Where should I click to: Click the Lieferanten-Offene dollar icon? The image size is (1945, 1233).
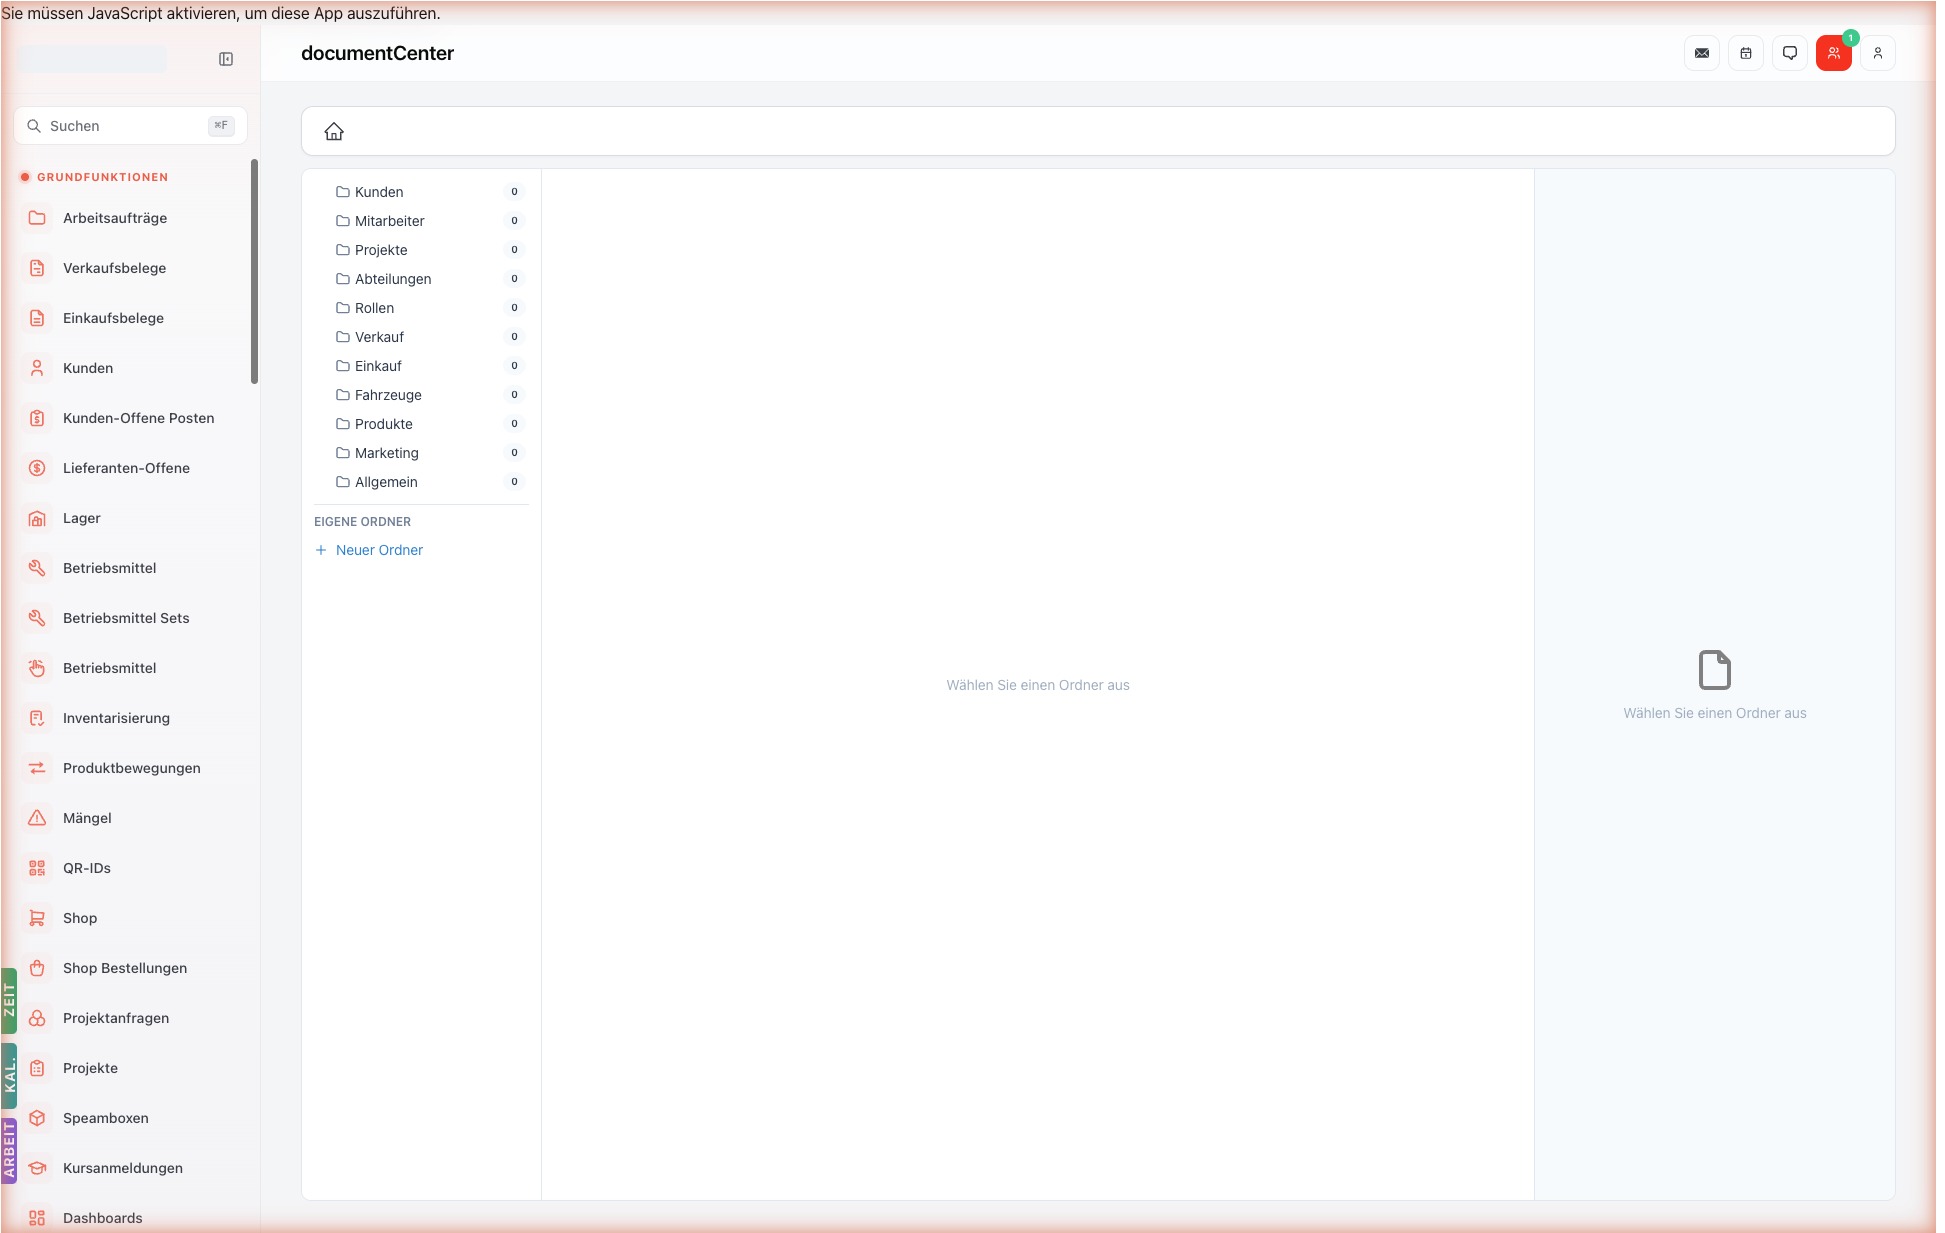click(x=37, y=468)
